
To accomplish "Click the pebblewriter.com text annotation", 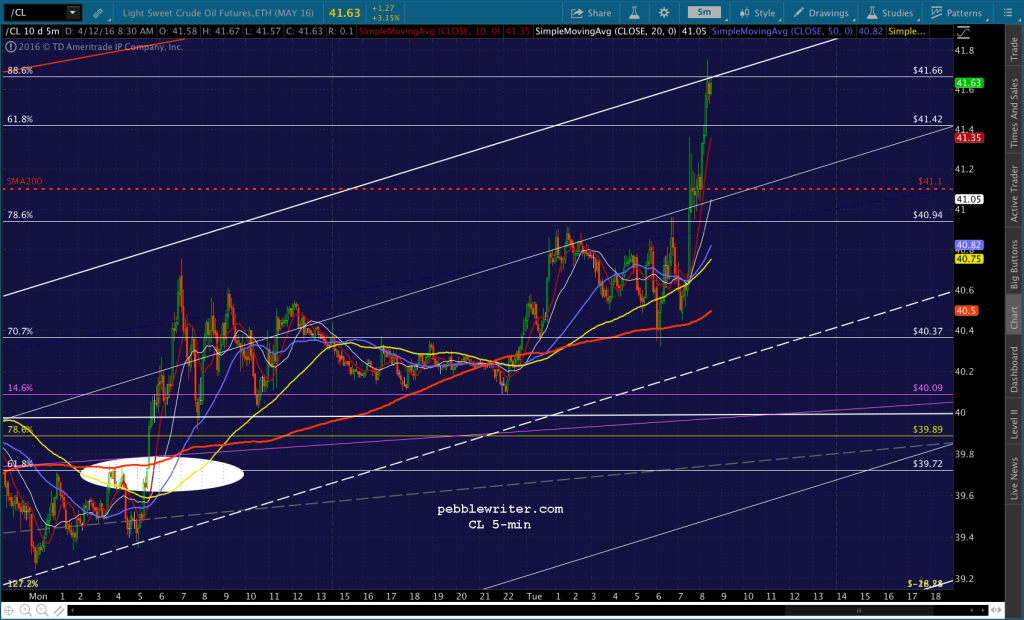I will [x=500, y=509].
